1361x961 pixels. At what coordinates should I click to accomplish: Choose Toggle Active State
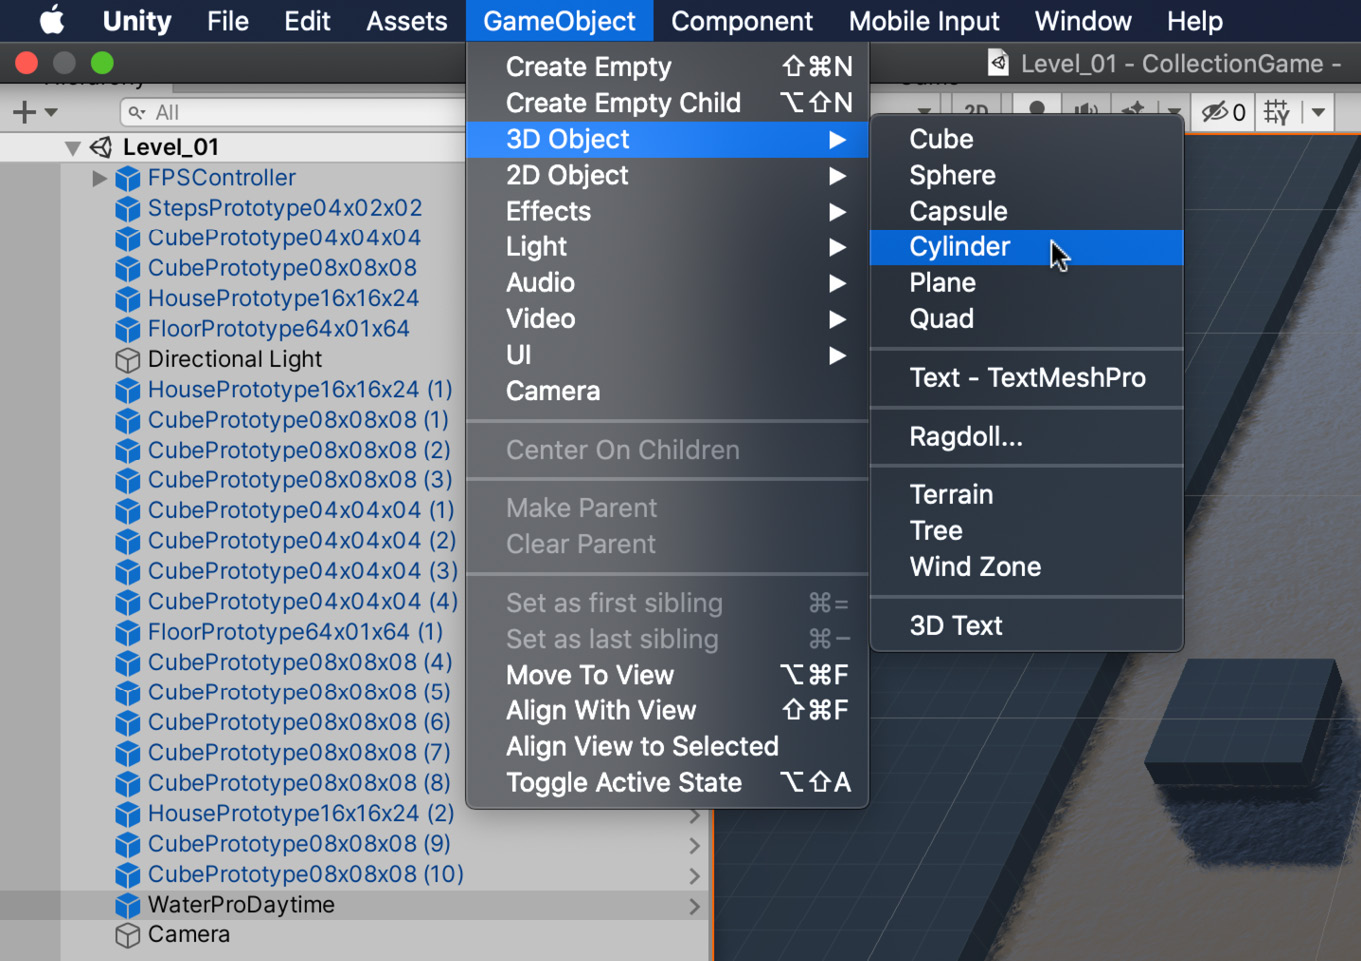(x=667, y=783)
